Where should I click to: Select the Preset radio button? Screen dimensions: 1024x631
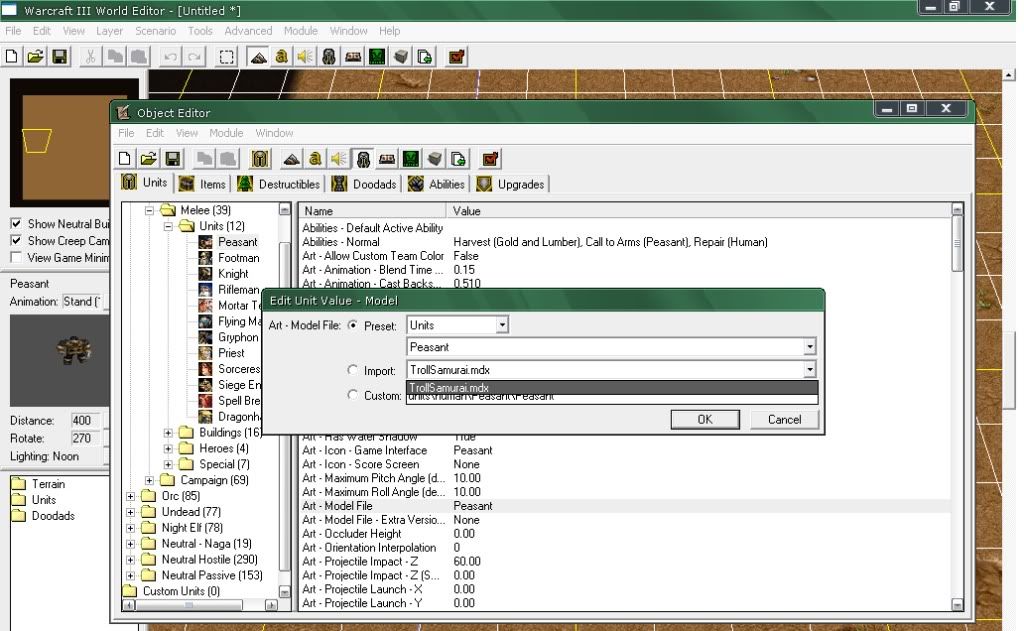[x=353, y=325]
